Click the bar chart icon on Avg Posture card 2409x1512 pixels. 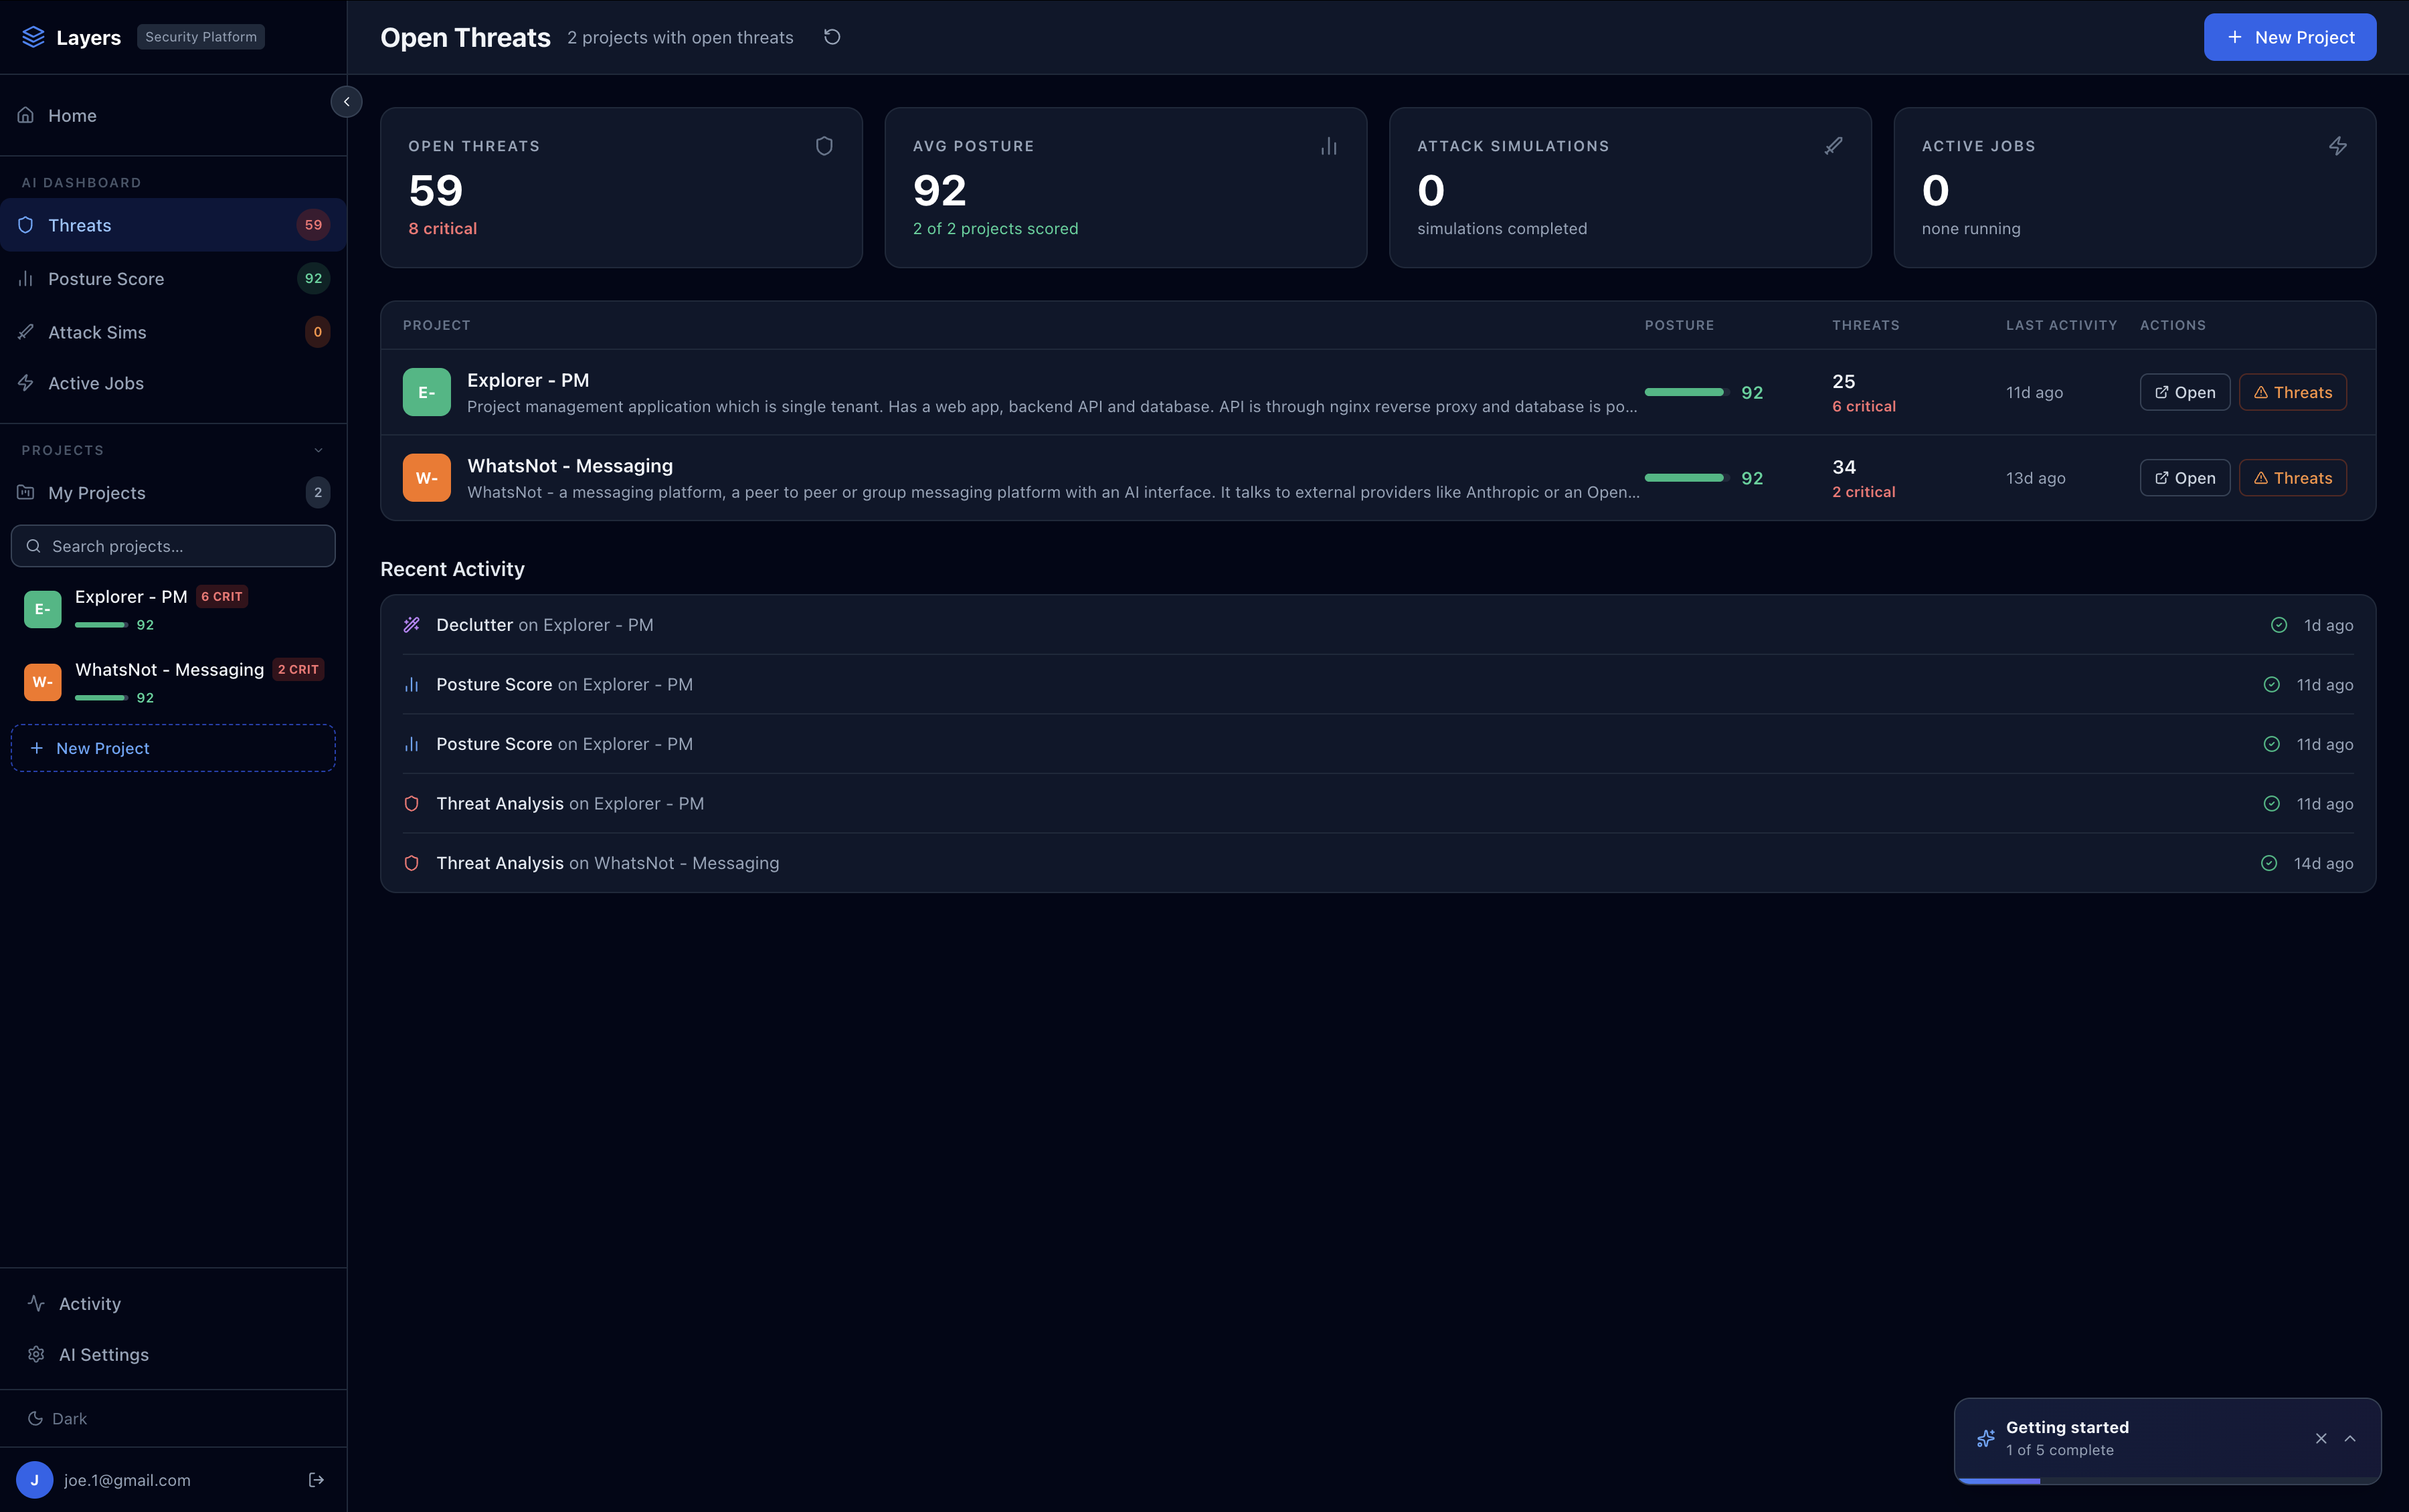pos(1329,146)
